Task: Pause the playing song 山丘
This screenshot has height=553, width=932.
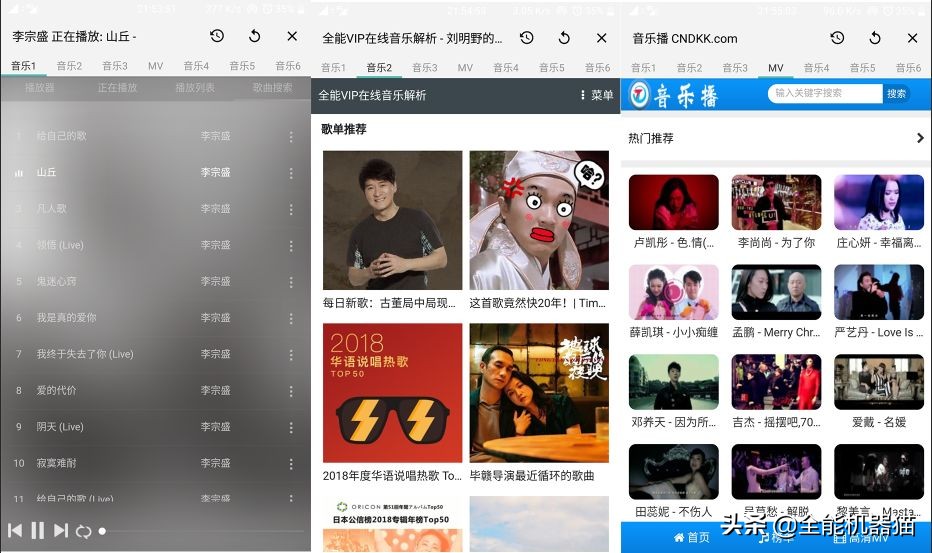Action: pos(37,530)
